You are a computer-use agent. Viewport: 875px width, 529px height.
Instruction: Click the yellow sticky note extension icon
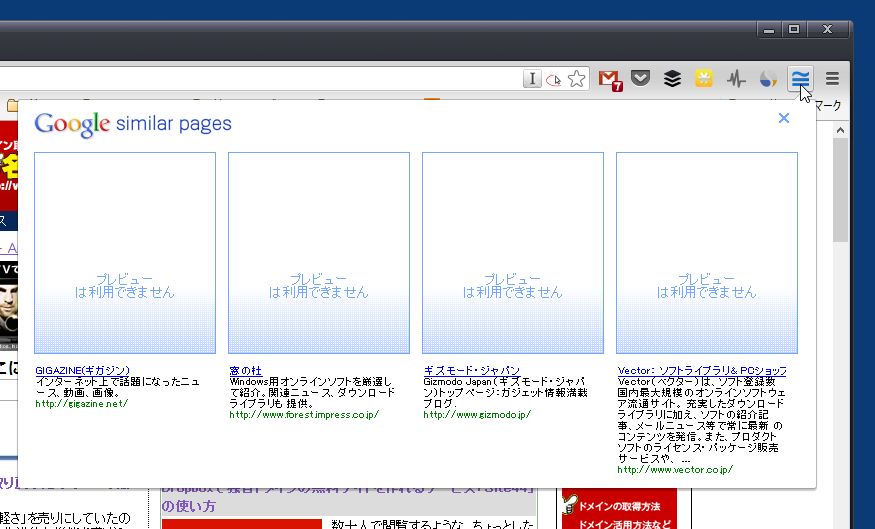pos(704,79)
